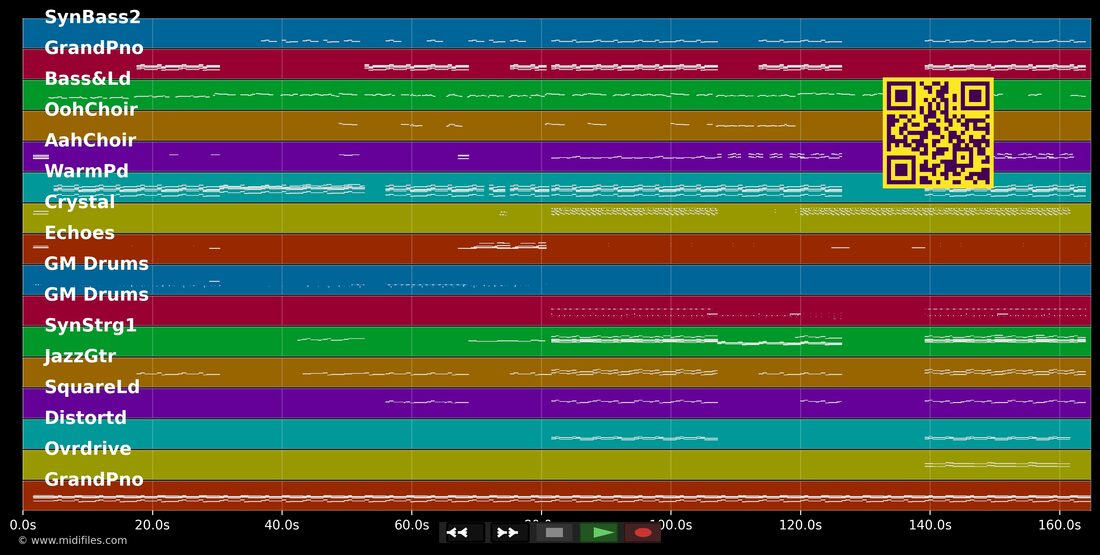Select the AahChoir track label
This screenshot has width=1100, height=555.
(x=90, y=140)
